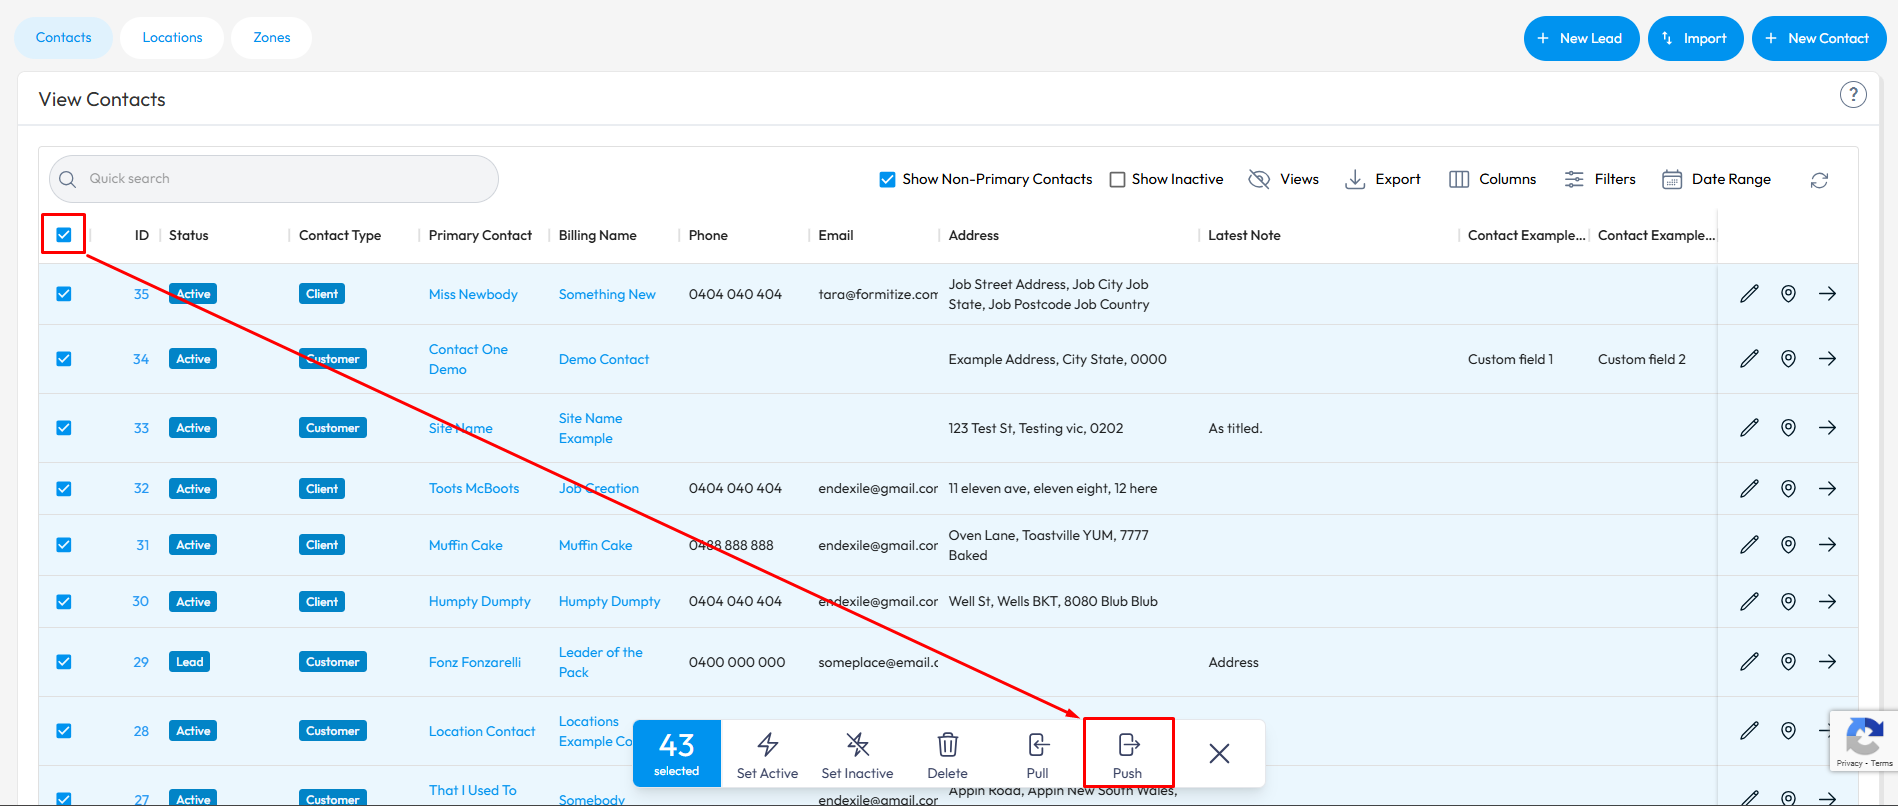This screenshot has height=806, width=1898.
Task: Open contact ID 30 link
Action: coord(140,602)
